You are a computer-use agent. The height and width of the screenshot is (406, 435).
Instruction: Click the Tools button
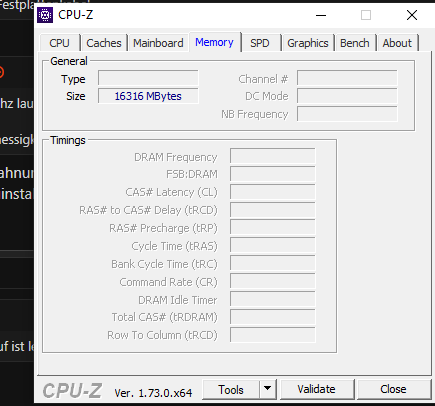pos(231,389)
